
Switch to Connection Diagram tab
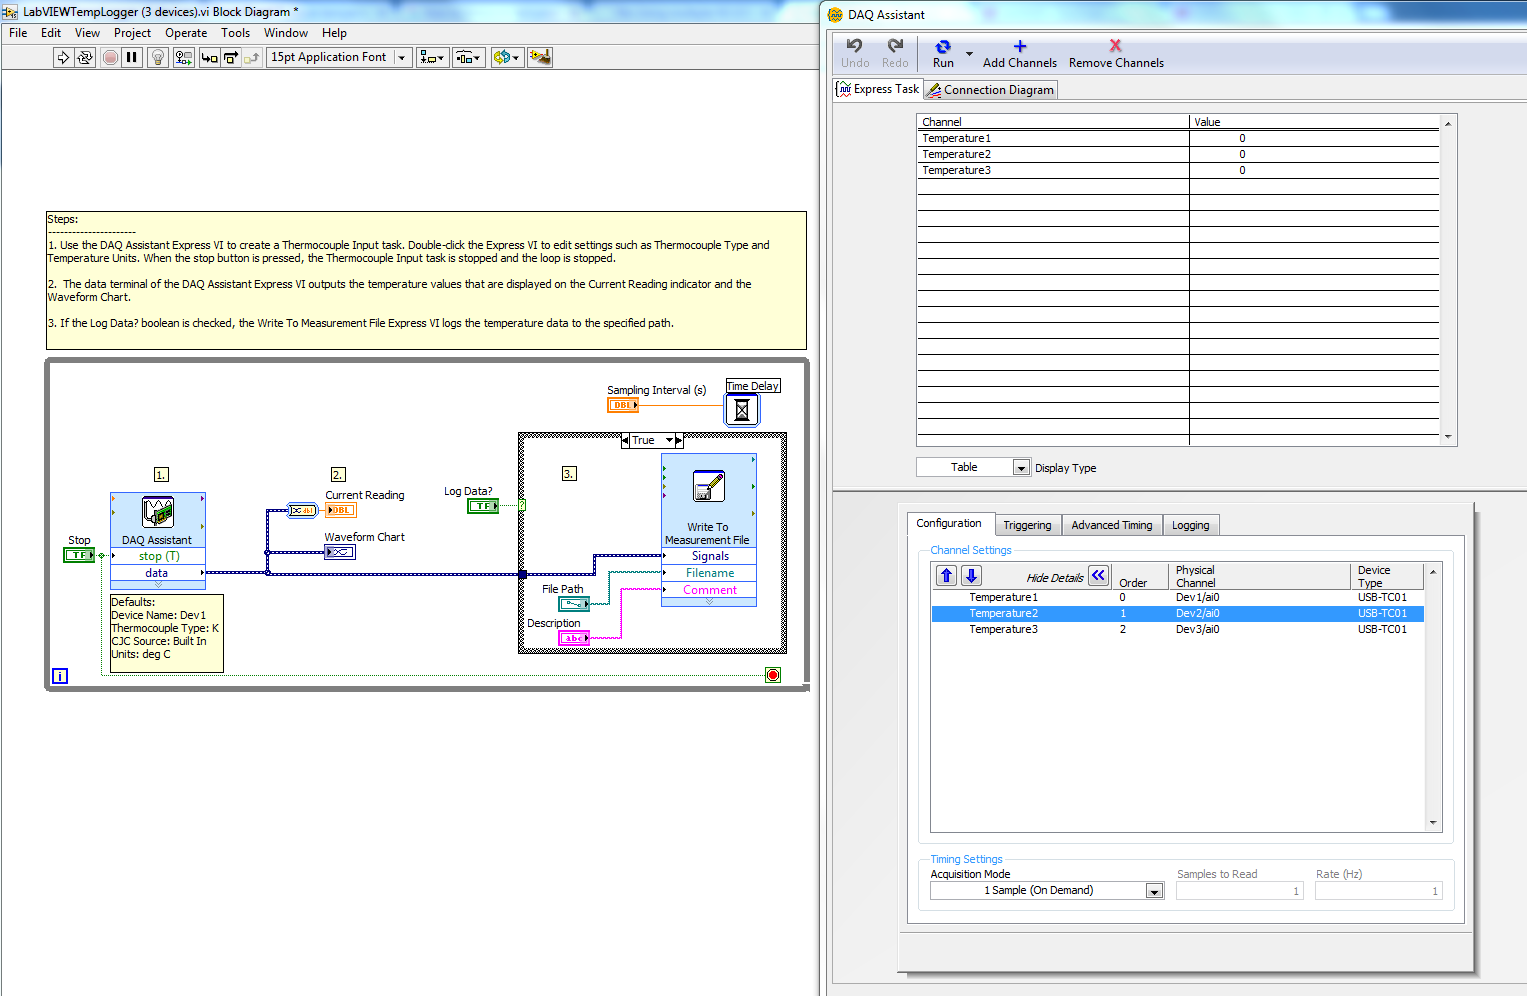(x=990, y=90)
